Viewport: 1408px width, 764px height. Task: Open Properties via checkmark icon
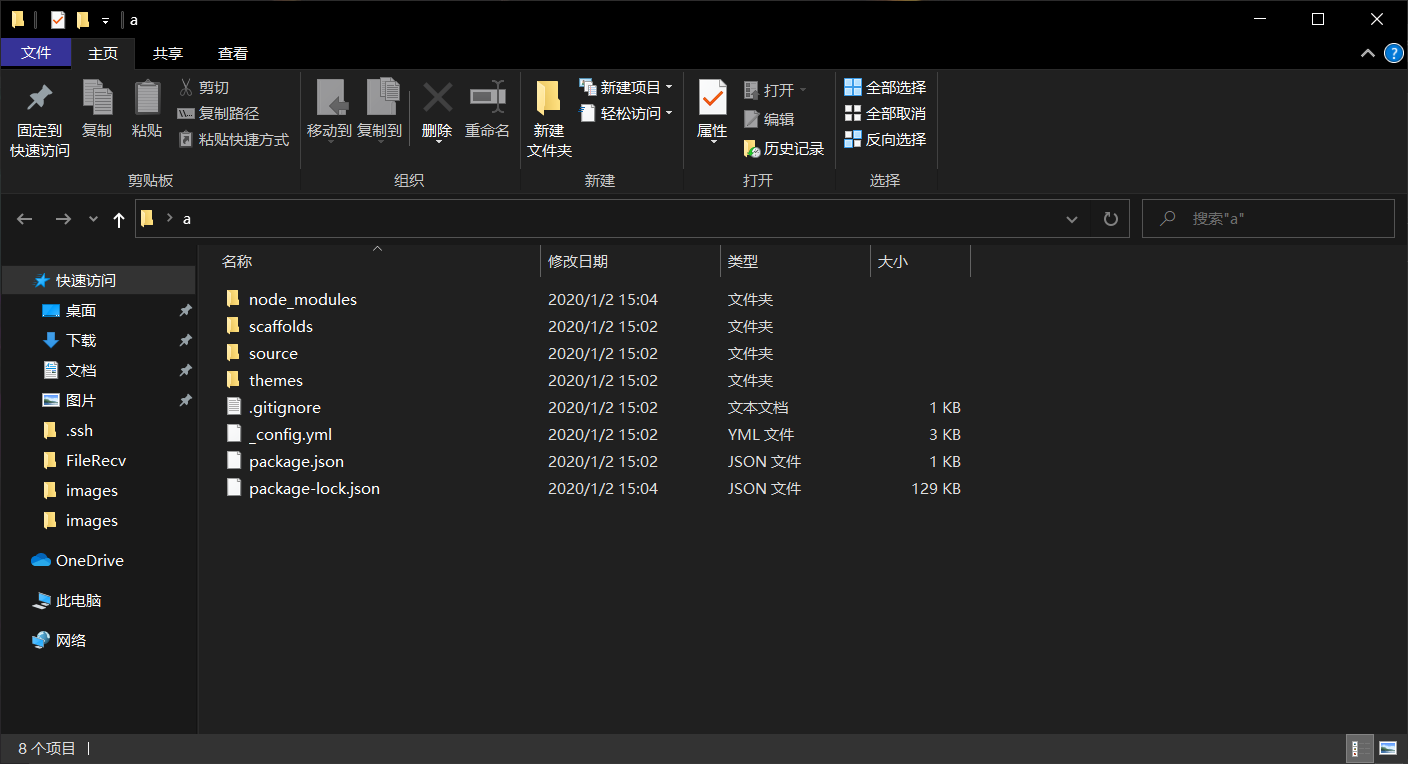coord(712,98)
